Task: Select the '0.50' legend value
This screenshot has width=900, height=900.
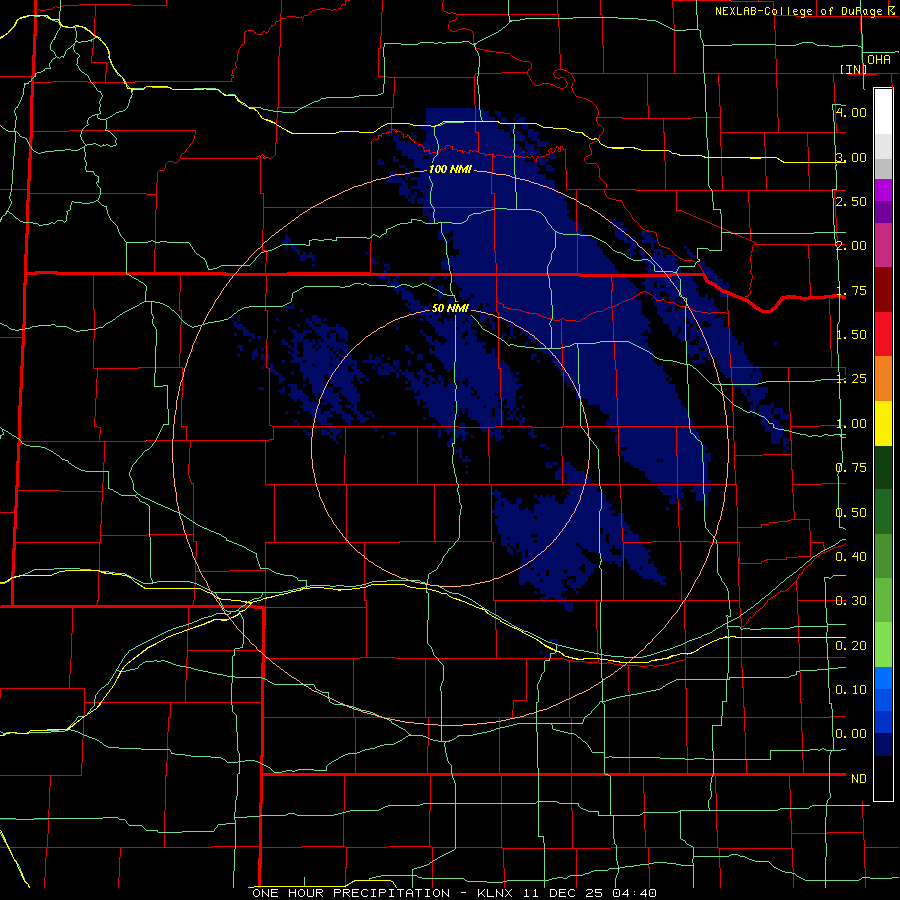Action: pos(851,513)
